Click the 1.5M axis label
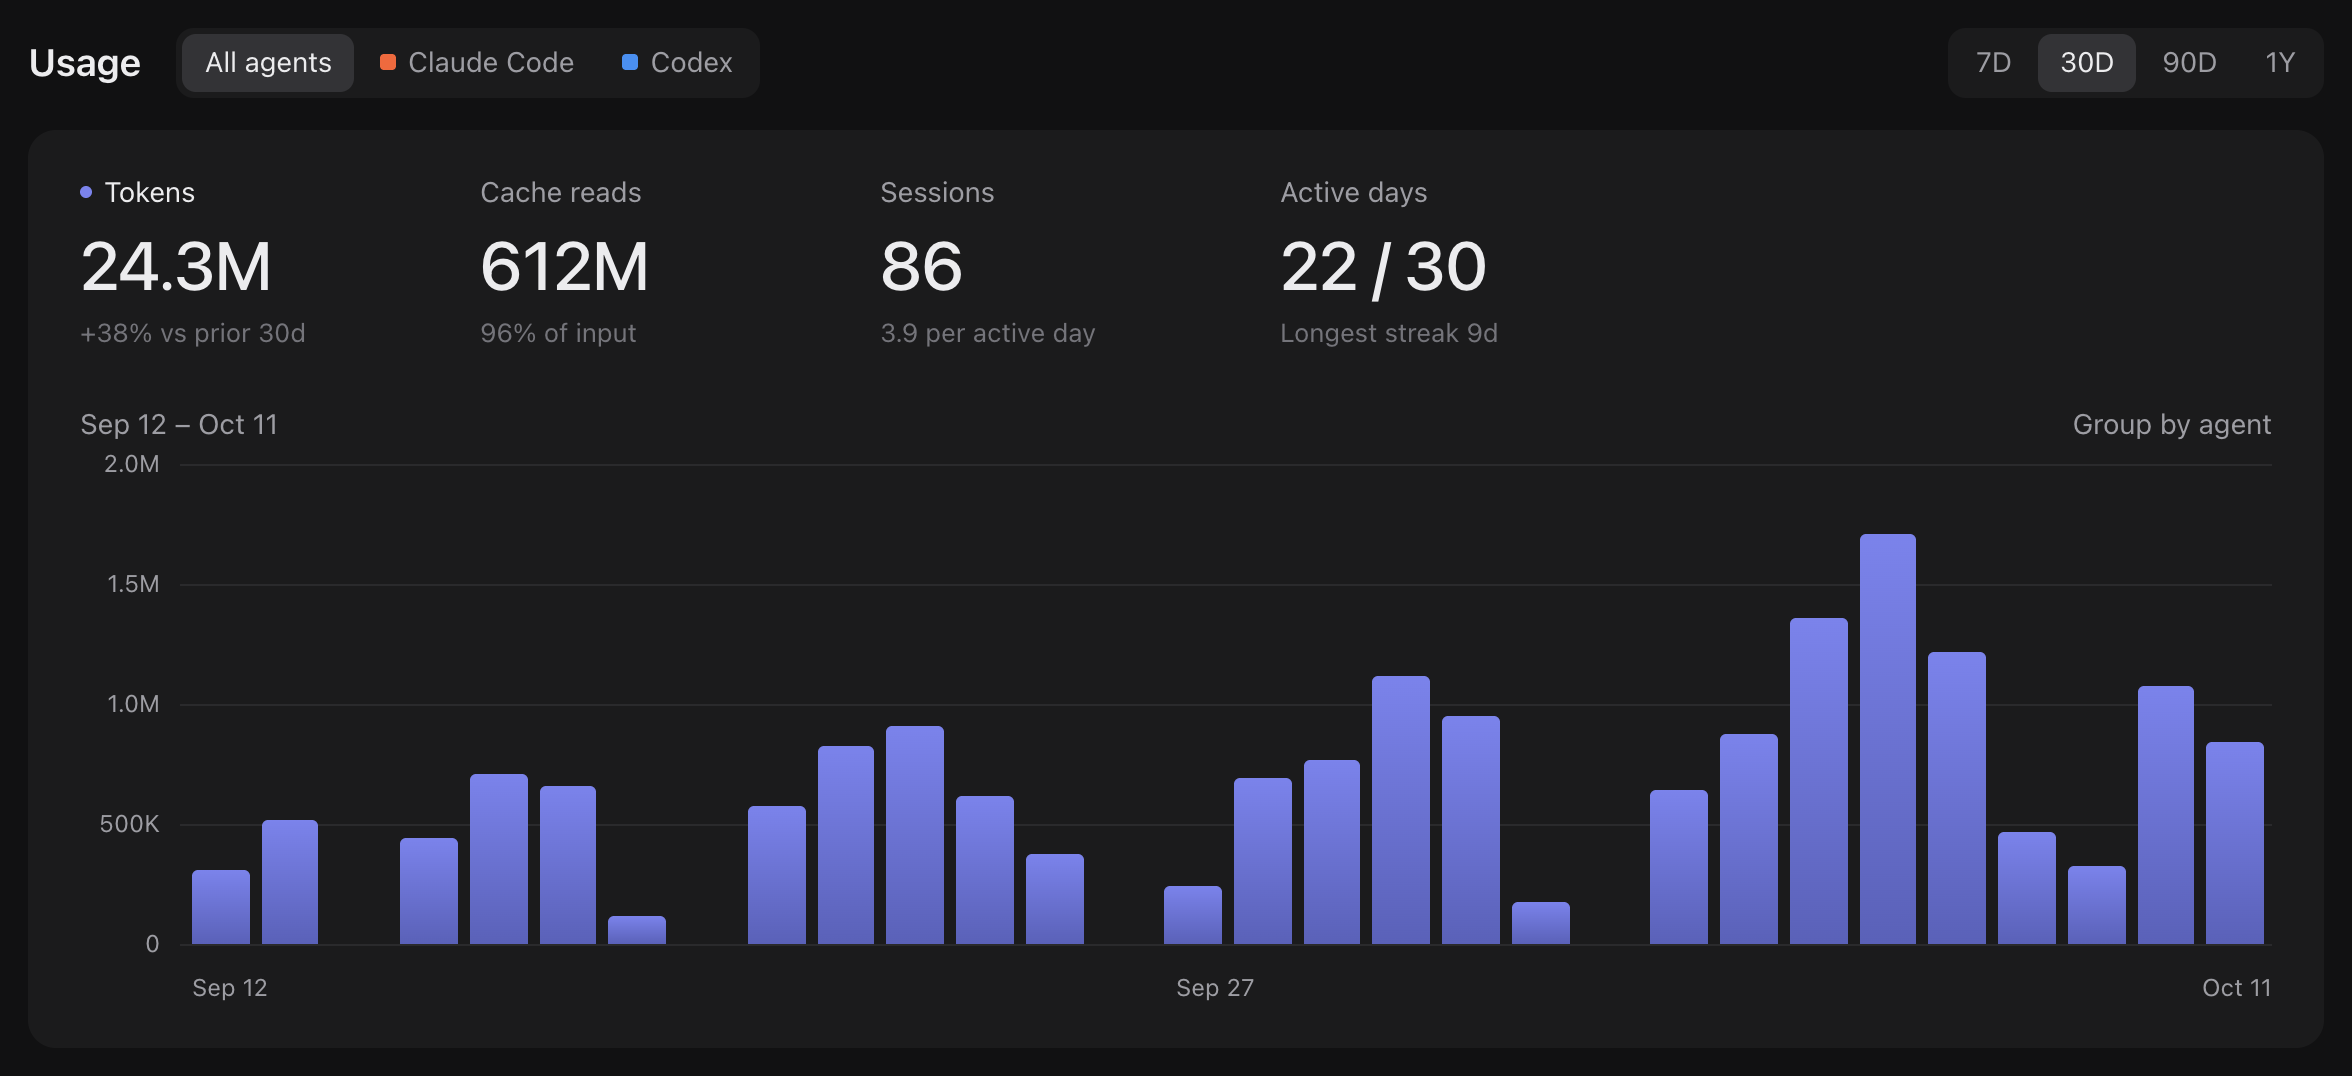Image resolution: width=2352 pixels, height=1076 pixels. [133, 584]
